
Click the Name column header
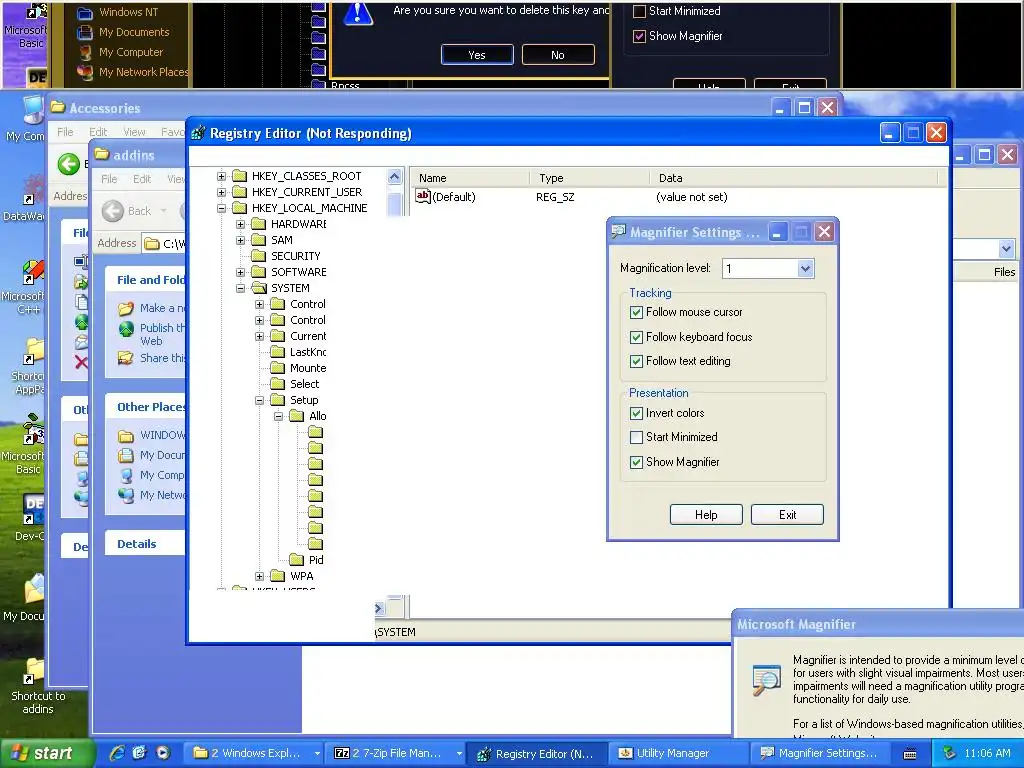[x=469, y=178]
